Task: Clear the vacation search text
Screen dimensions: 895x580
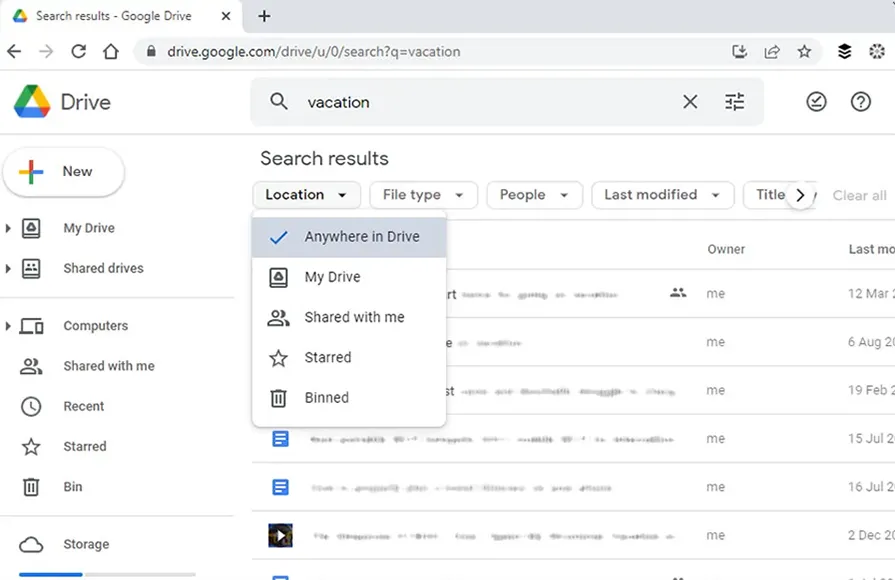Action: pyautogui.click(x=690, y=102)
